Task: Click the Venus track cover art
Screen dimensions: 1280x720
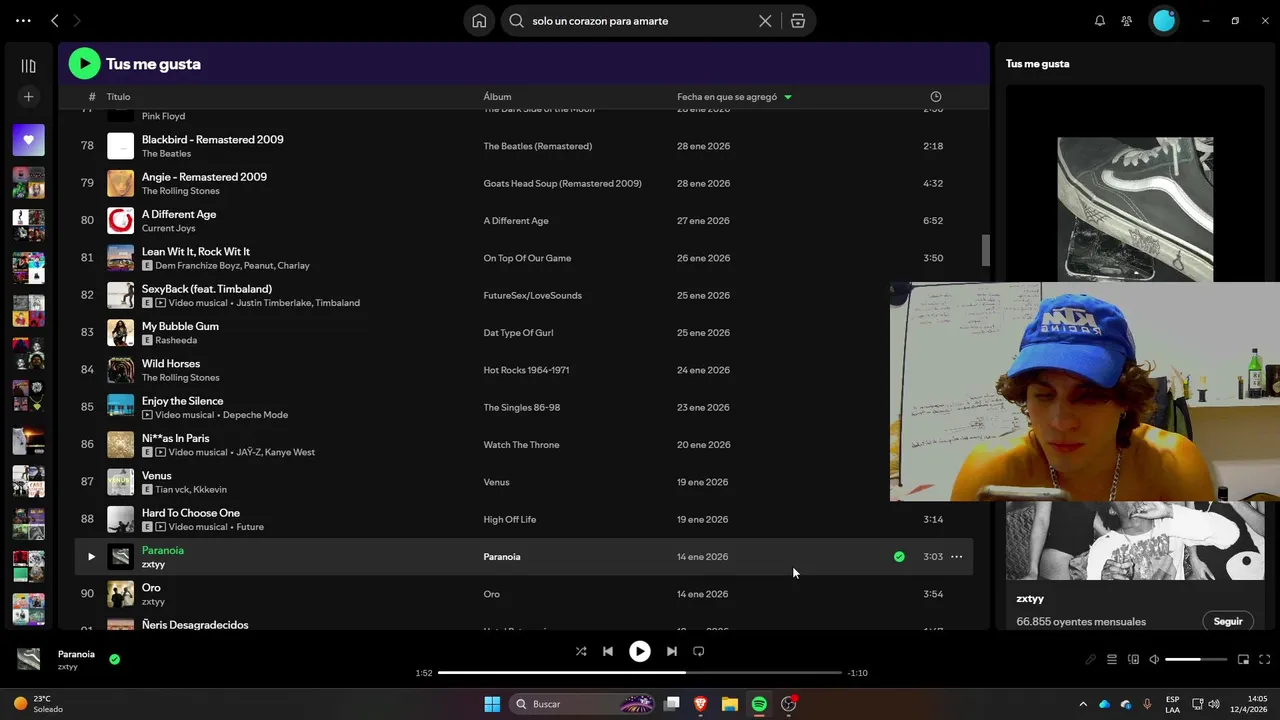Action: click(121, 482)
